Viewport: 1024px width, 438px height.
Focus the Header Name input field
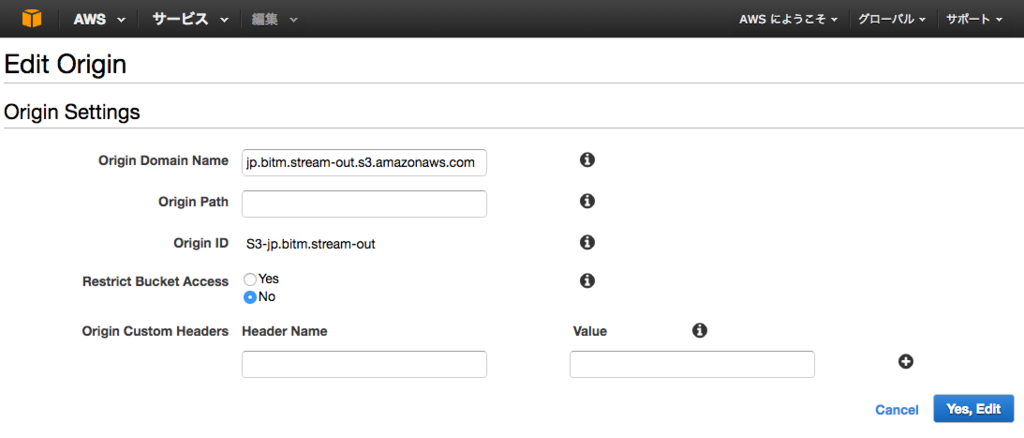tap(364, 364)
